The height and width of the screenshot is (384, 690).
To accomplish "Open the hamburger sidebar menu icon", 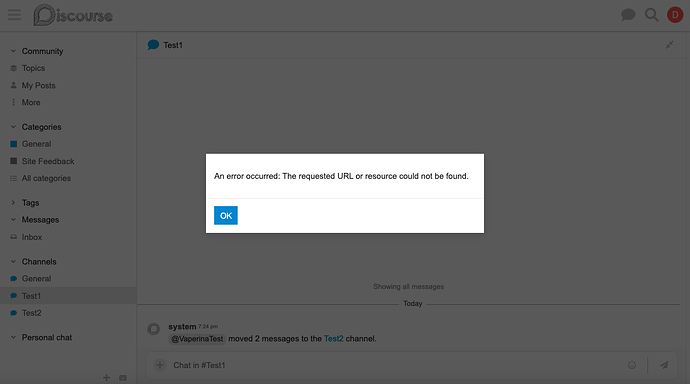I will pos(15,15).
